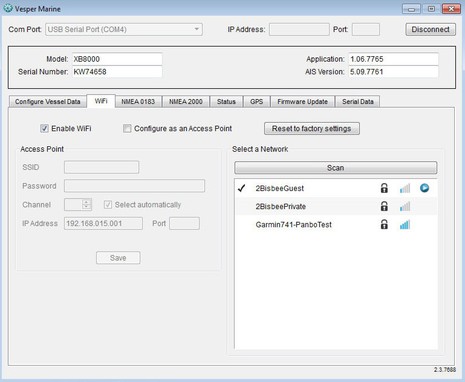This screenshot has height=382, width=465.
Task: Select the Garmin741-PanboTest network
Action: tap(336, 225)
